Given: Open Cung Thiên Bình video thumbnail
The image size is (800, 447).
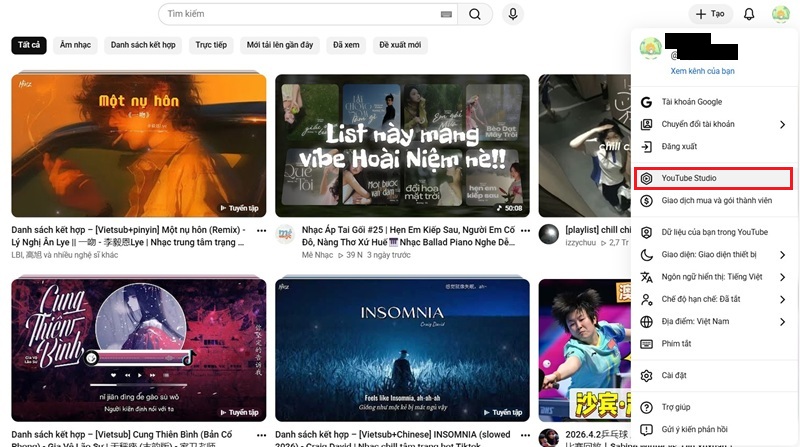Looking at the screenshot, I should (139, 350).
